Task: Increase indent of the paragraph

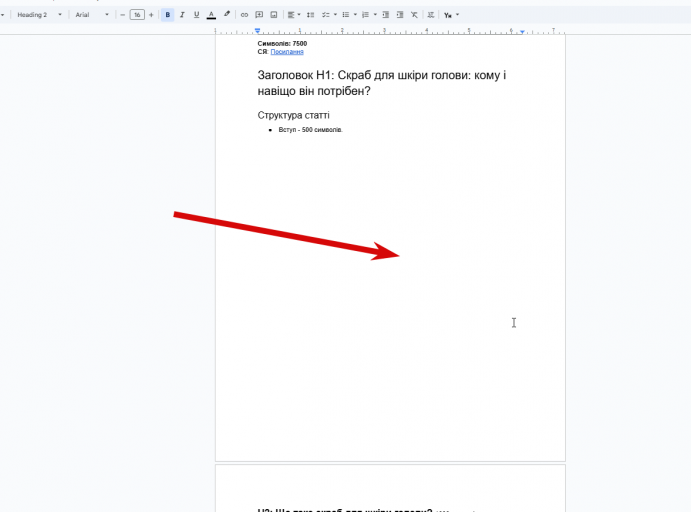Action: (400, 15)
